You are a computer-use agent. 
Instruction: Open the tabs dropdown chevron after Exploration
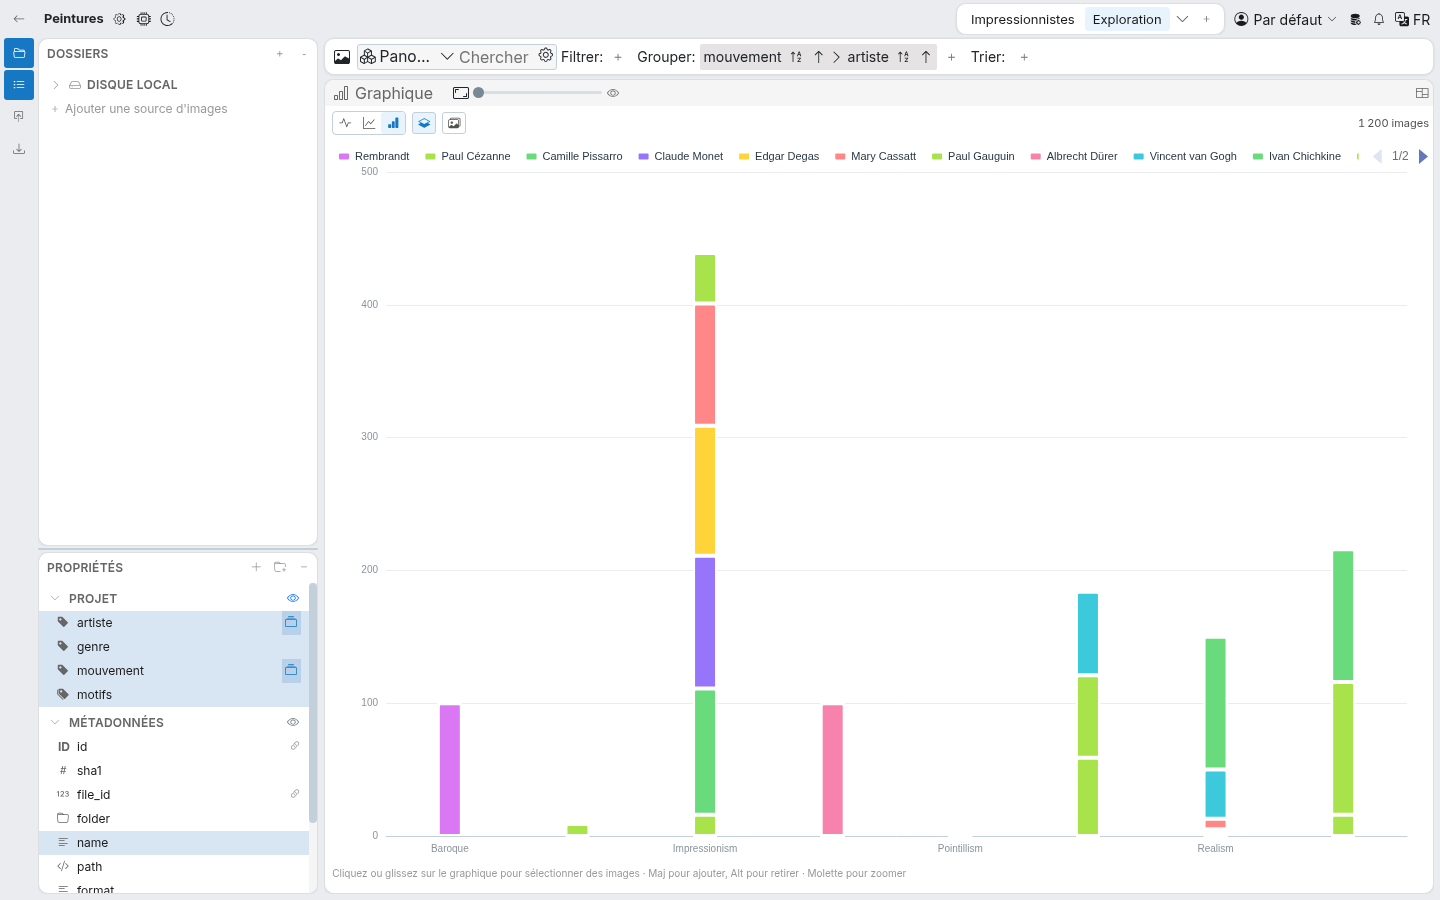pyautogui.click(x=1182, y=19)
